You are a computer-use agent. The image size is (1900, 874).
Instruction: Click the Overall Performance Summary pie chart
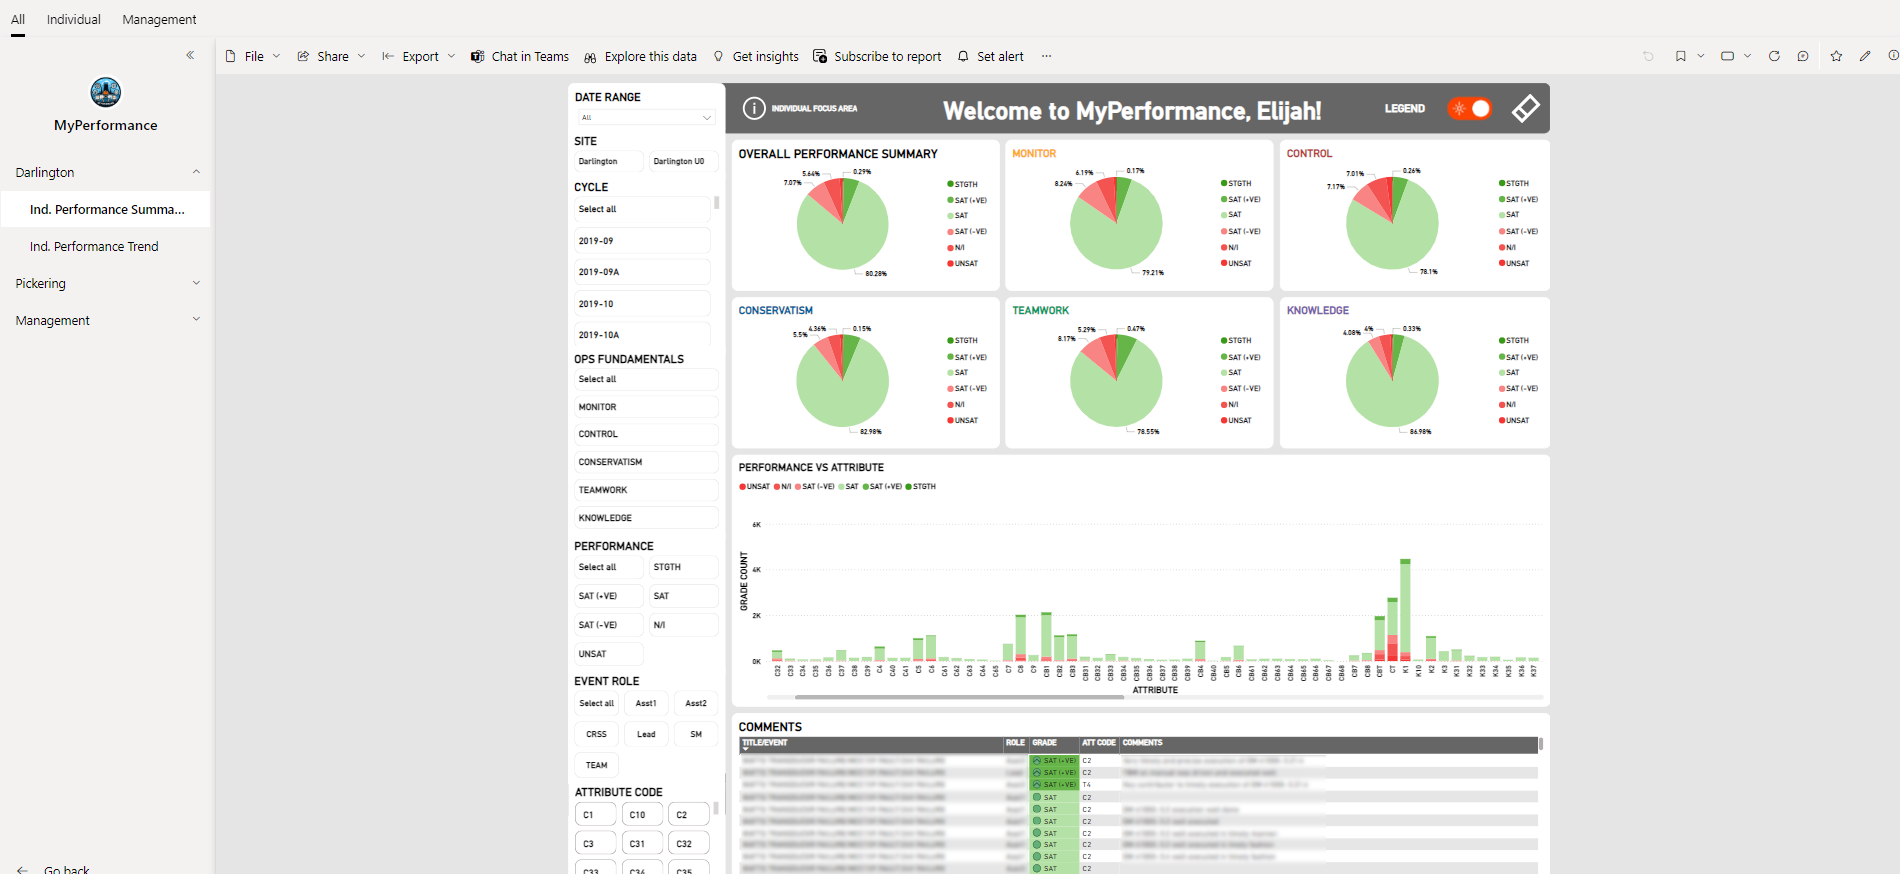[842, 224]
